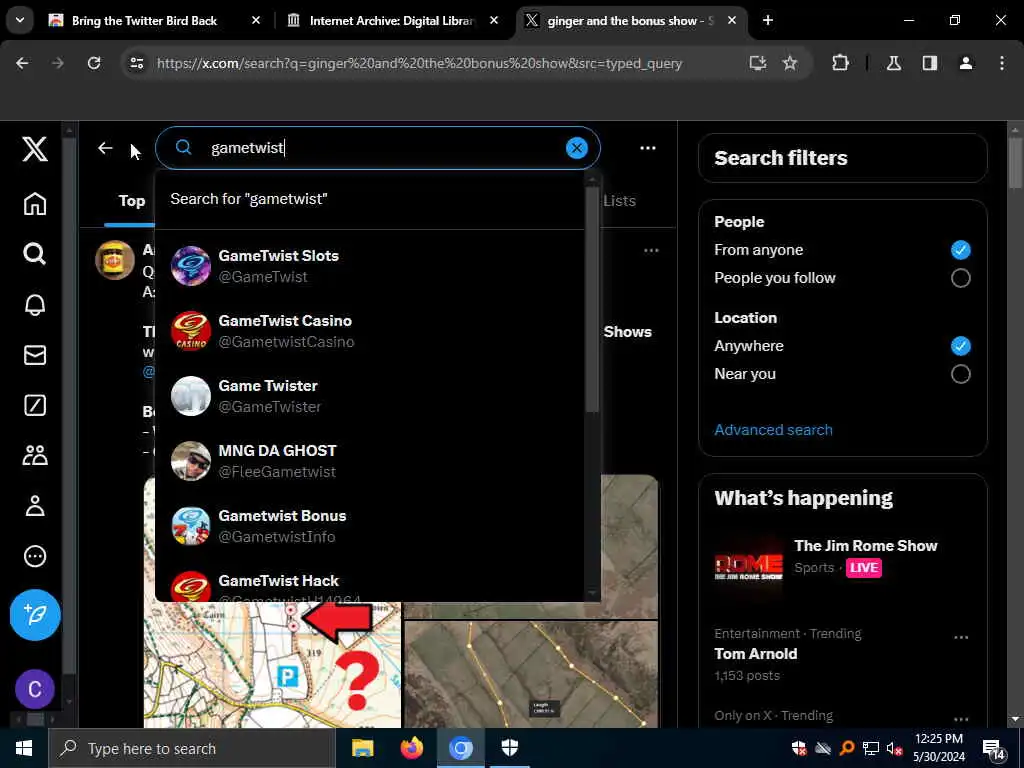
Task: Select GameTwist Slots account suggestion
Action: pyautogui.click(x=370, y=266)
